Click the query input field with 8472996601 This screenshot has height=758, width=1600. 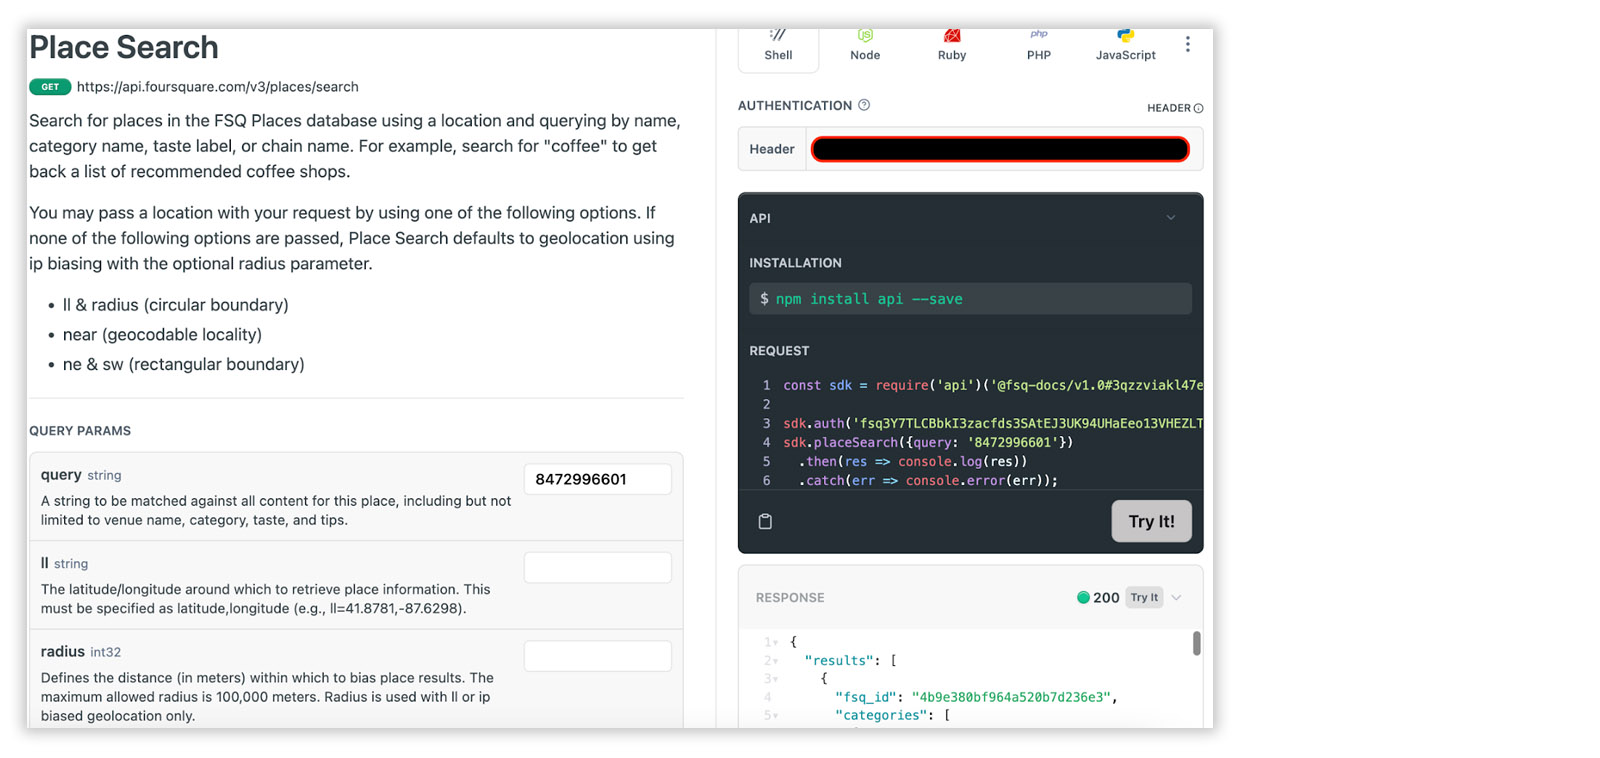tap(597, 479)
